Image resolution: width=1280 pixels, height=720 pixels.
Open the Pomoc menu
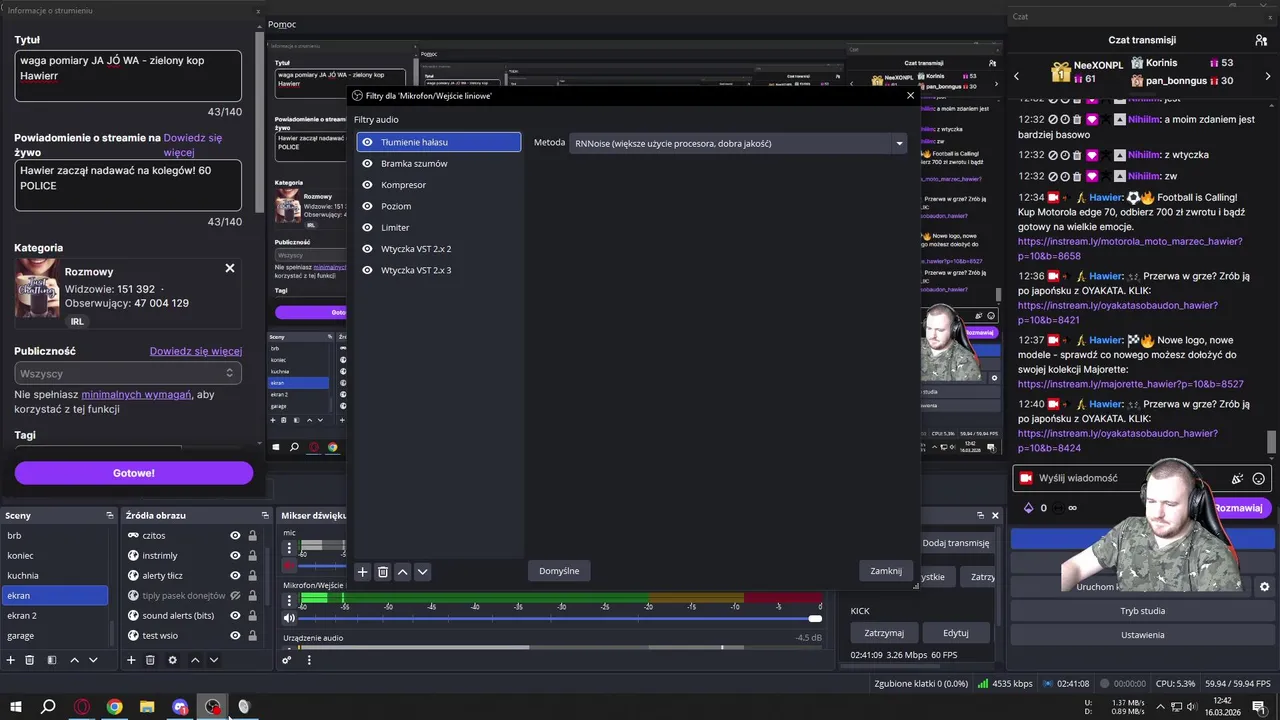tap(282, 24)
